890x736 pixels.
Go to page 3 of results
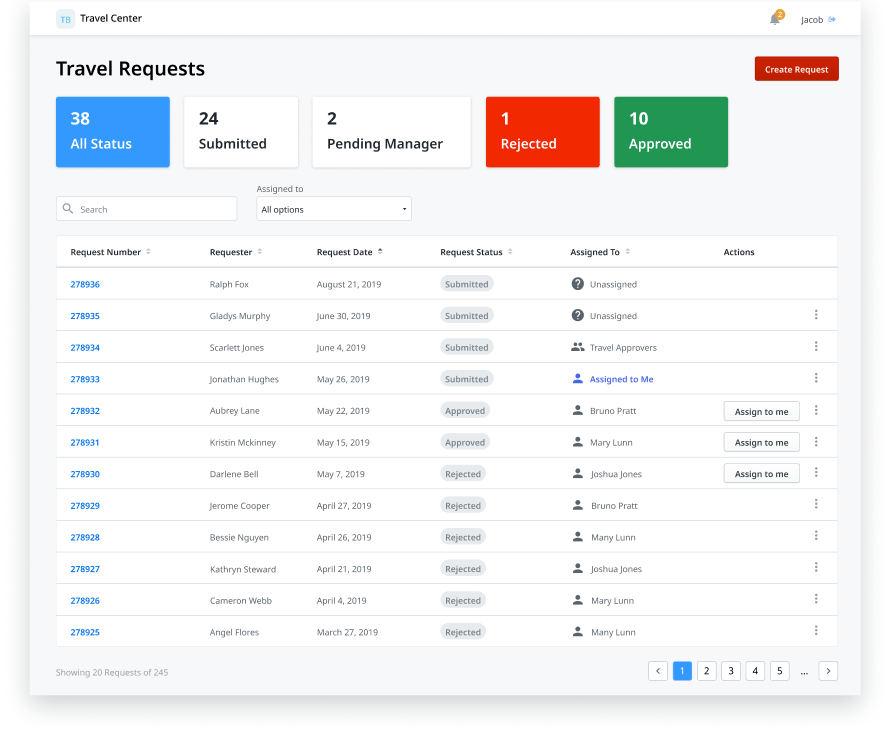[731, 670]
